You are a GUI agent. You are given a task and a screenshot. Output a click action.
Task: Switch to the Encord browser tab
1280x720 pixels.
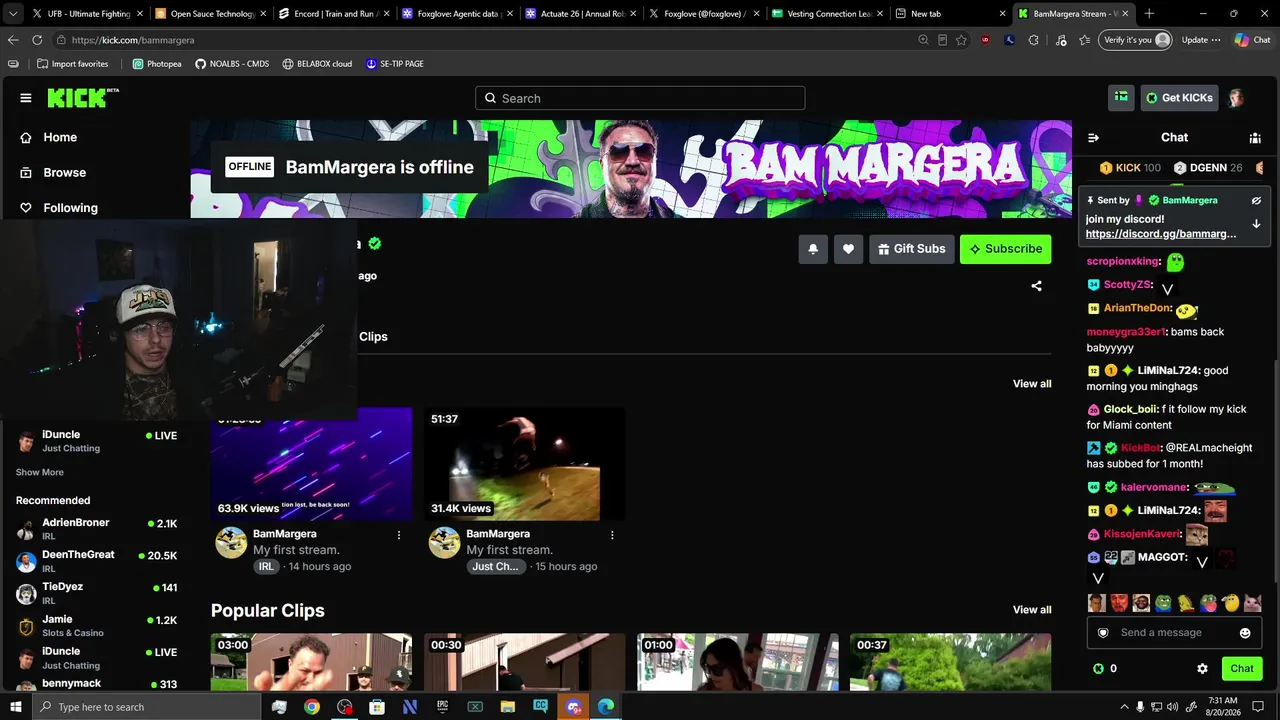(336, 14)
